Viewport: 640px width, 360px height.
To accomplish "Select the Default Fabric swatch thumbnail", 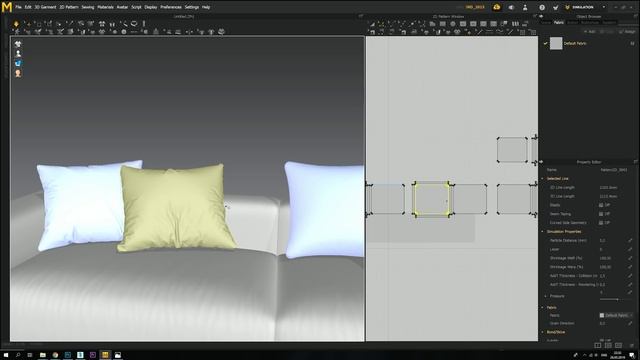I will click(x=556, y=43).
